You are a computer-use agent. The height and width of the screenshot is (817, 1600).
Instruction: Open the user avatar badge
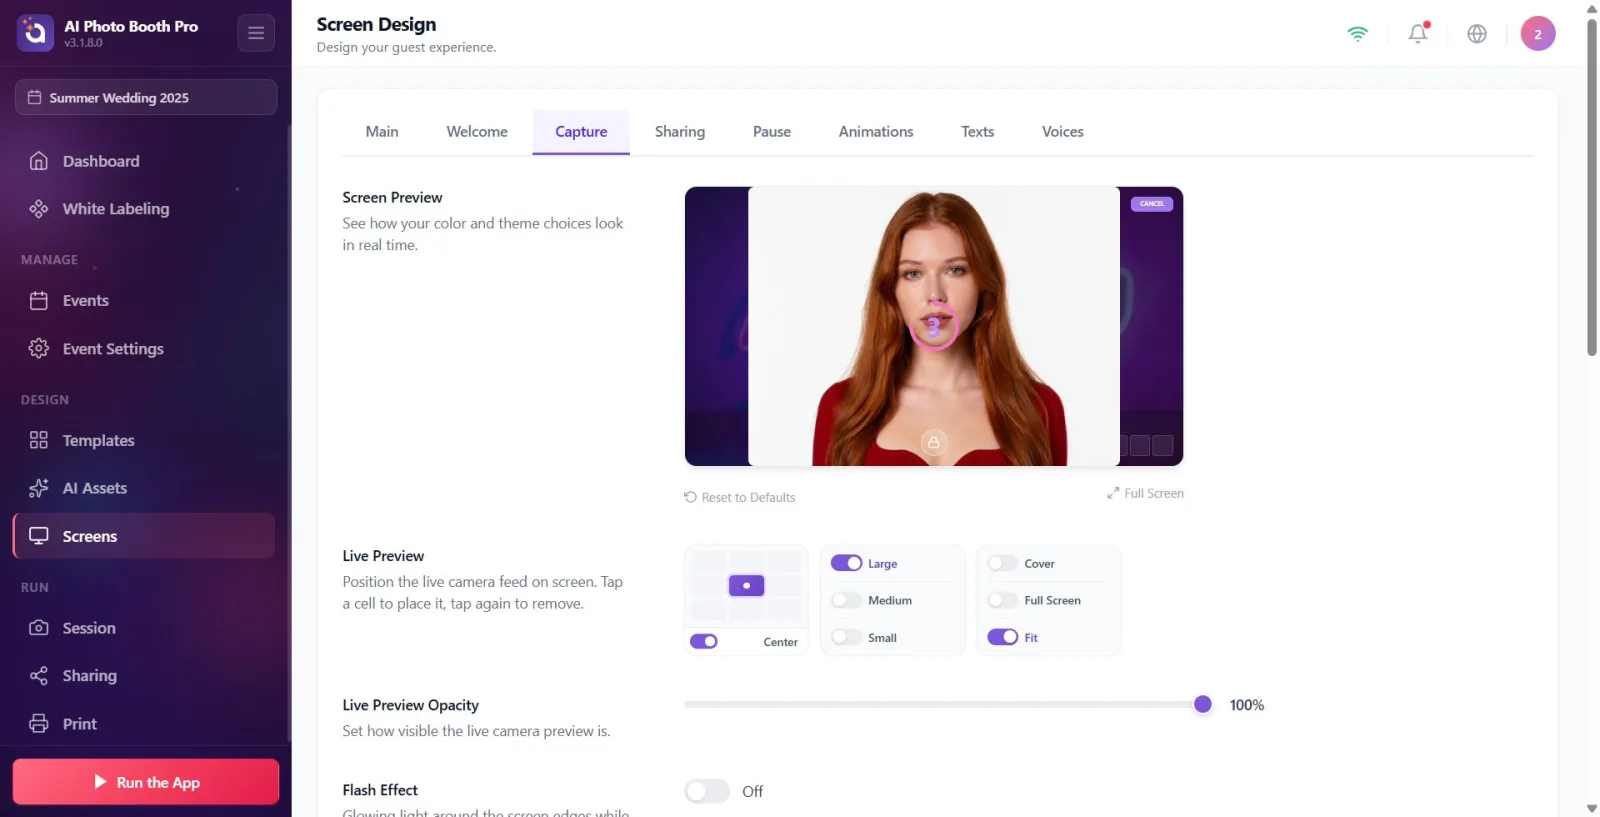coord(1538,34)
